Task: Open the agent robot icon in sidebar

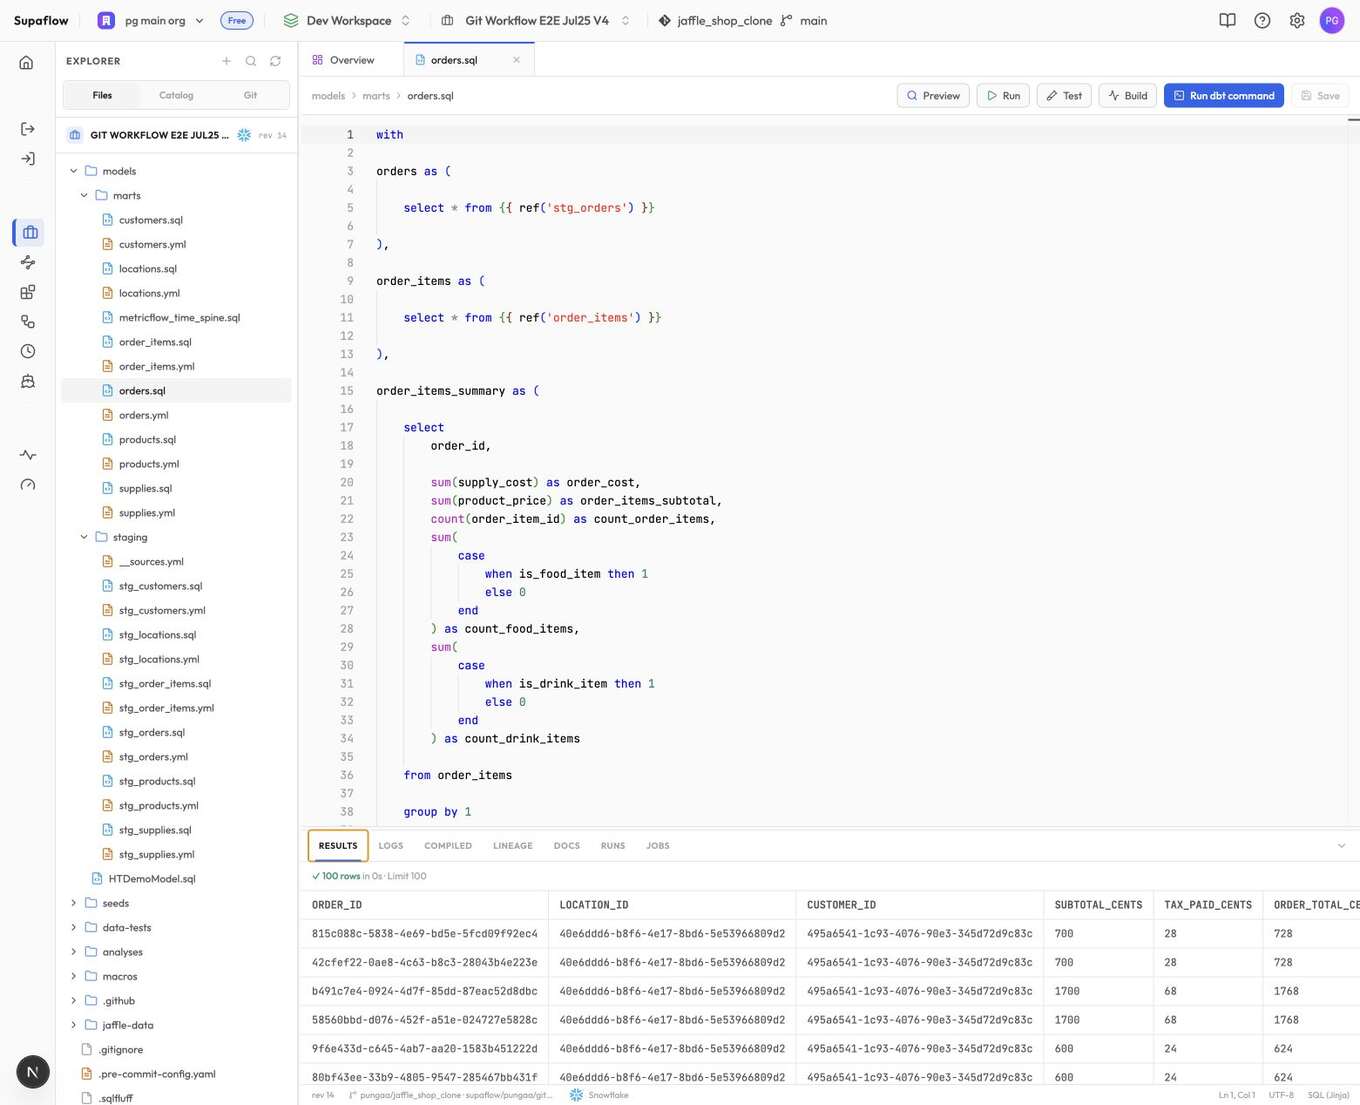Action: point(28,381)
